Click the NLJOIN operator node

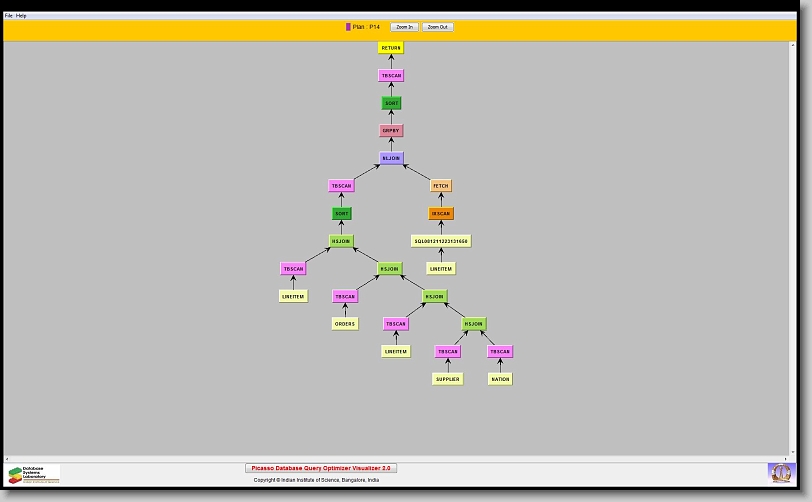click(391, 158)
